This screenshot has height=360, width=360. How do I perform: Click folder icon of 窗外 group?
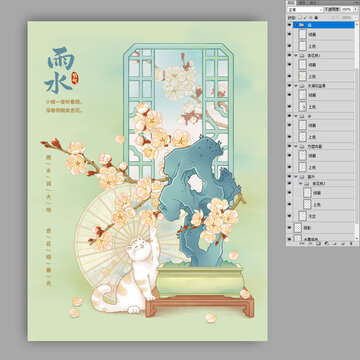302,176
